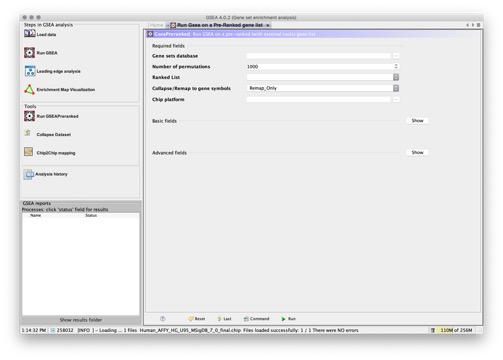Select Run Gsea on a Pre-Ranked gene list tab
503x360 pixels.
(x=220, y=25)
